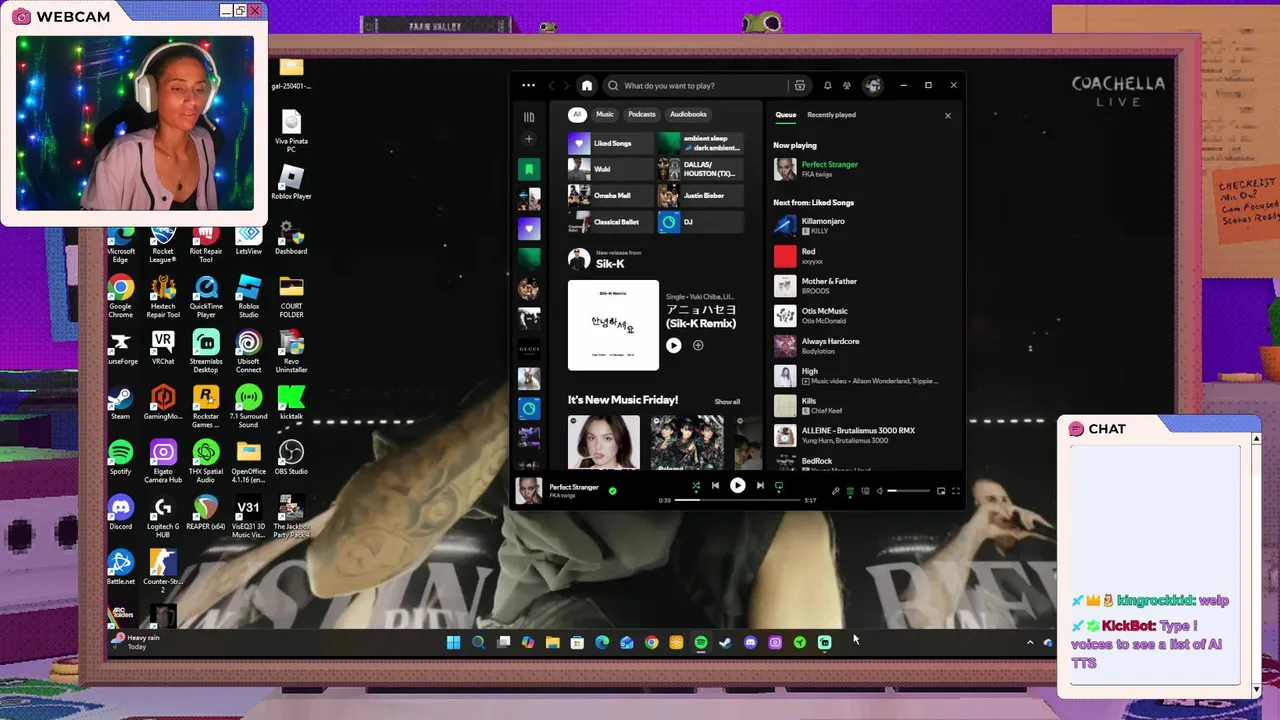This screenshot has height=720, width=1280.
Task: Switch to the Recently played tab
Action: pyautogui.click(x=831, y=115)
